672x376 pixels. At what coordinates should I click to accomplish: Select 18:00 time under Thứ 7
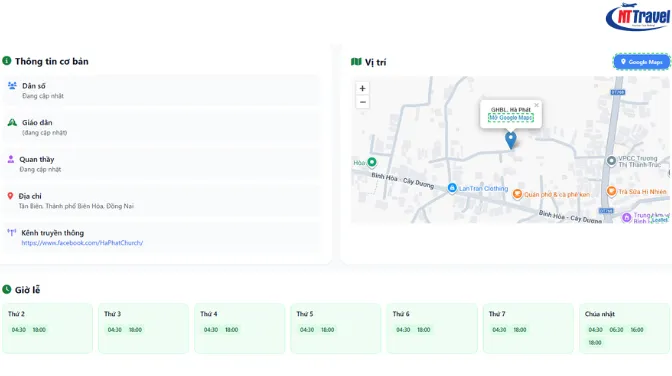coord(520,330)
